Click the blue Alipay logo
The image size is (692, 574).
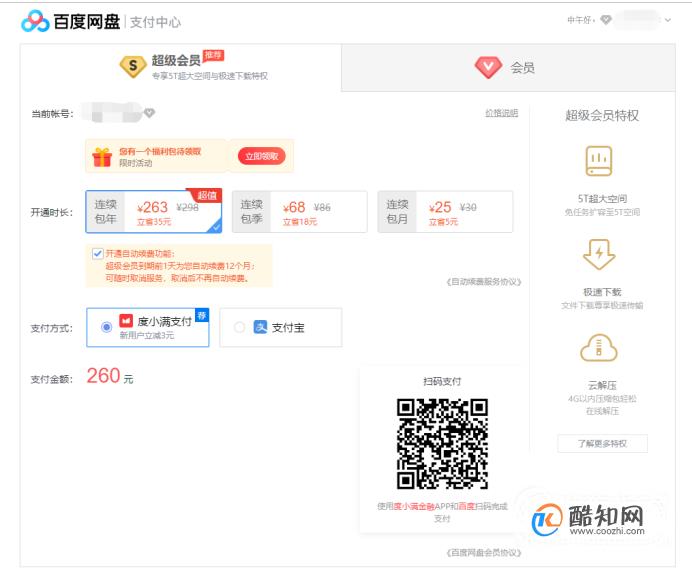click(260, 327)
